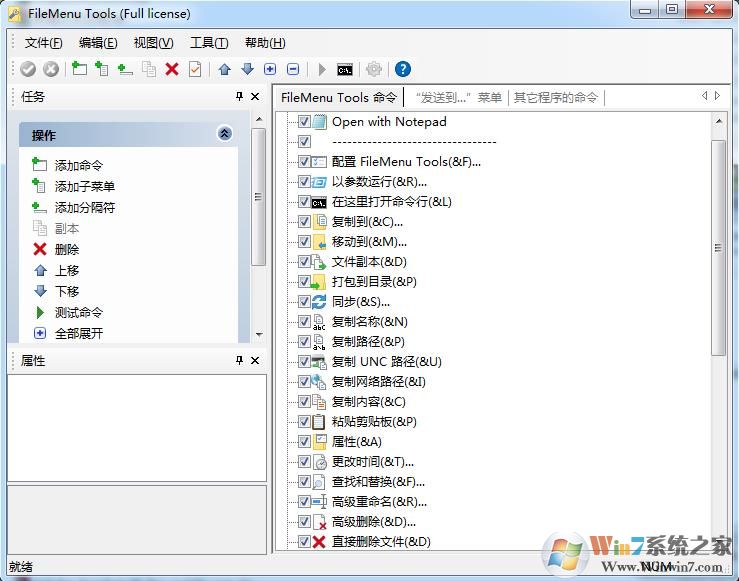Pin the 属性 panel with pushpin icon
The width and height of the screenshot is (739, 581).
click(239, 360)
